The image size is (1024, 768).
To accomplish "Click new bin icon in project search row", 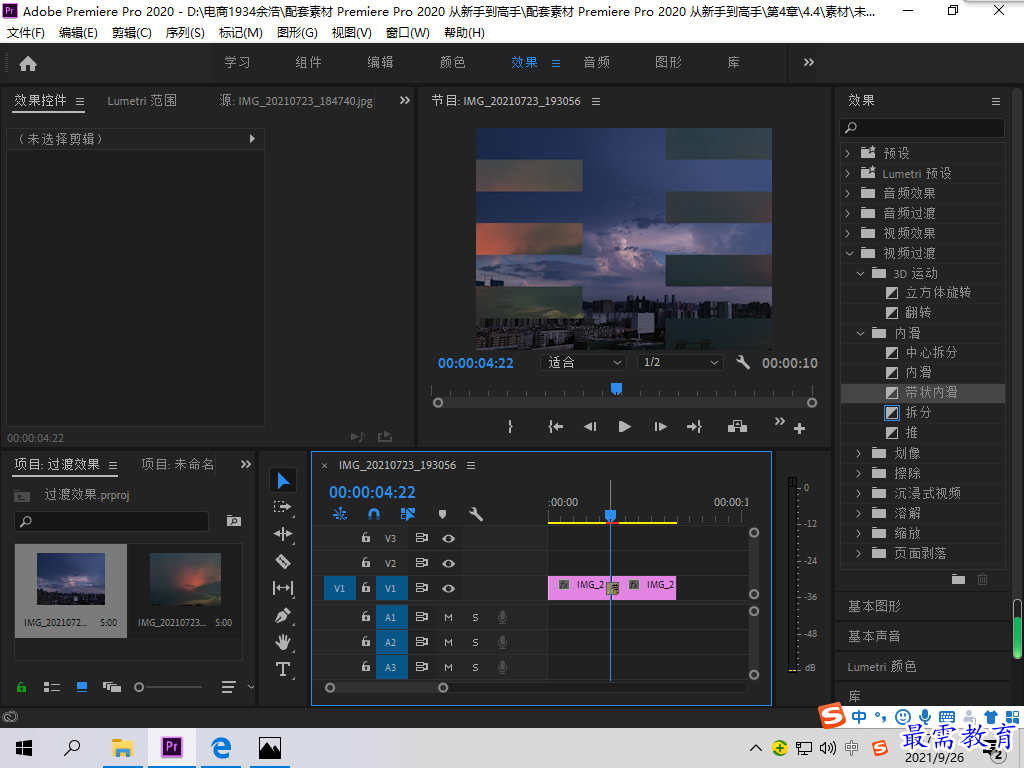I will point(234,520).
